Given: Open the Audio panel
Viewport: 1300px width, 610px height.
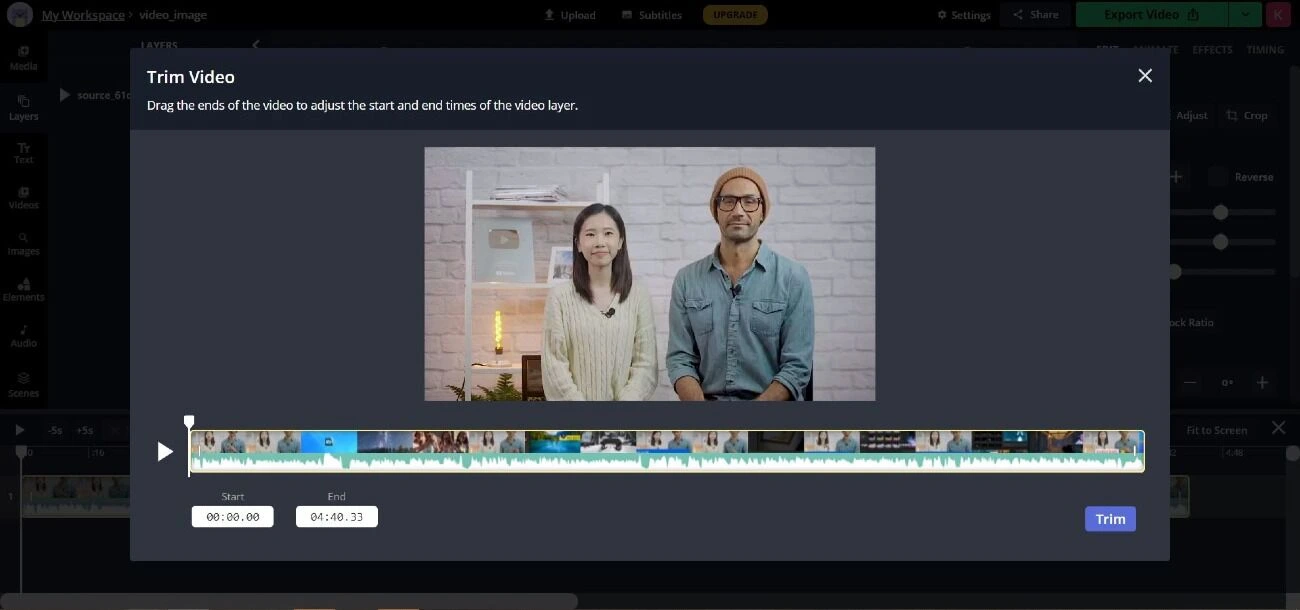Looking at the screenshot, I should click(22, 334).
